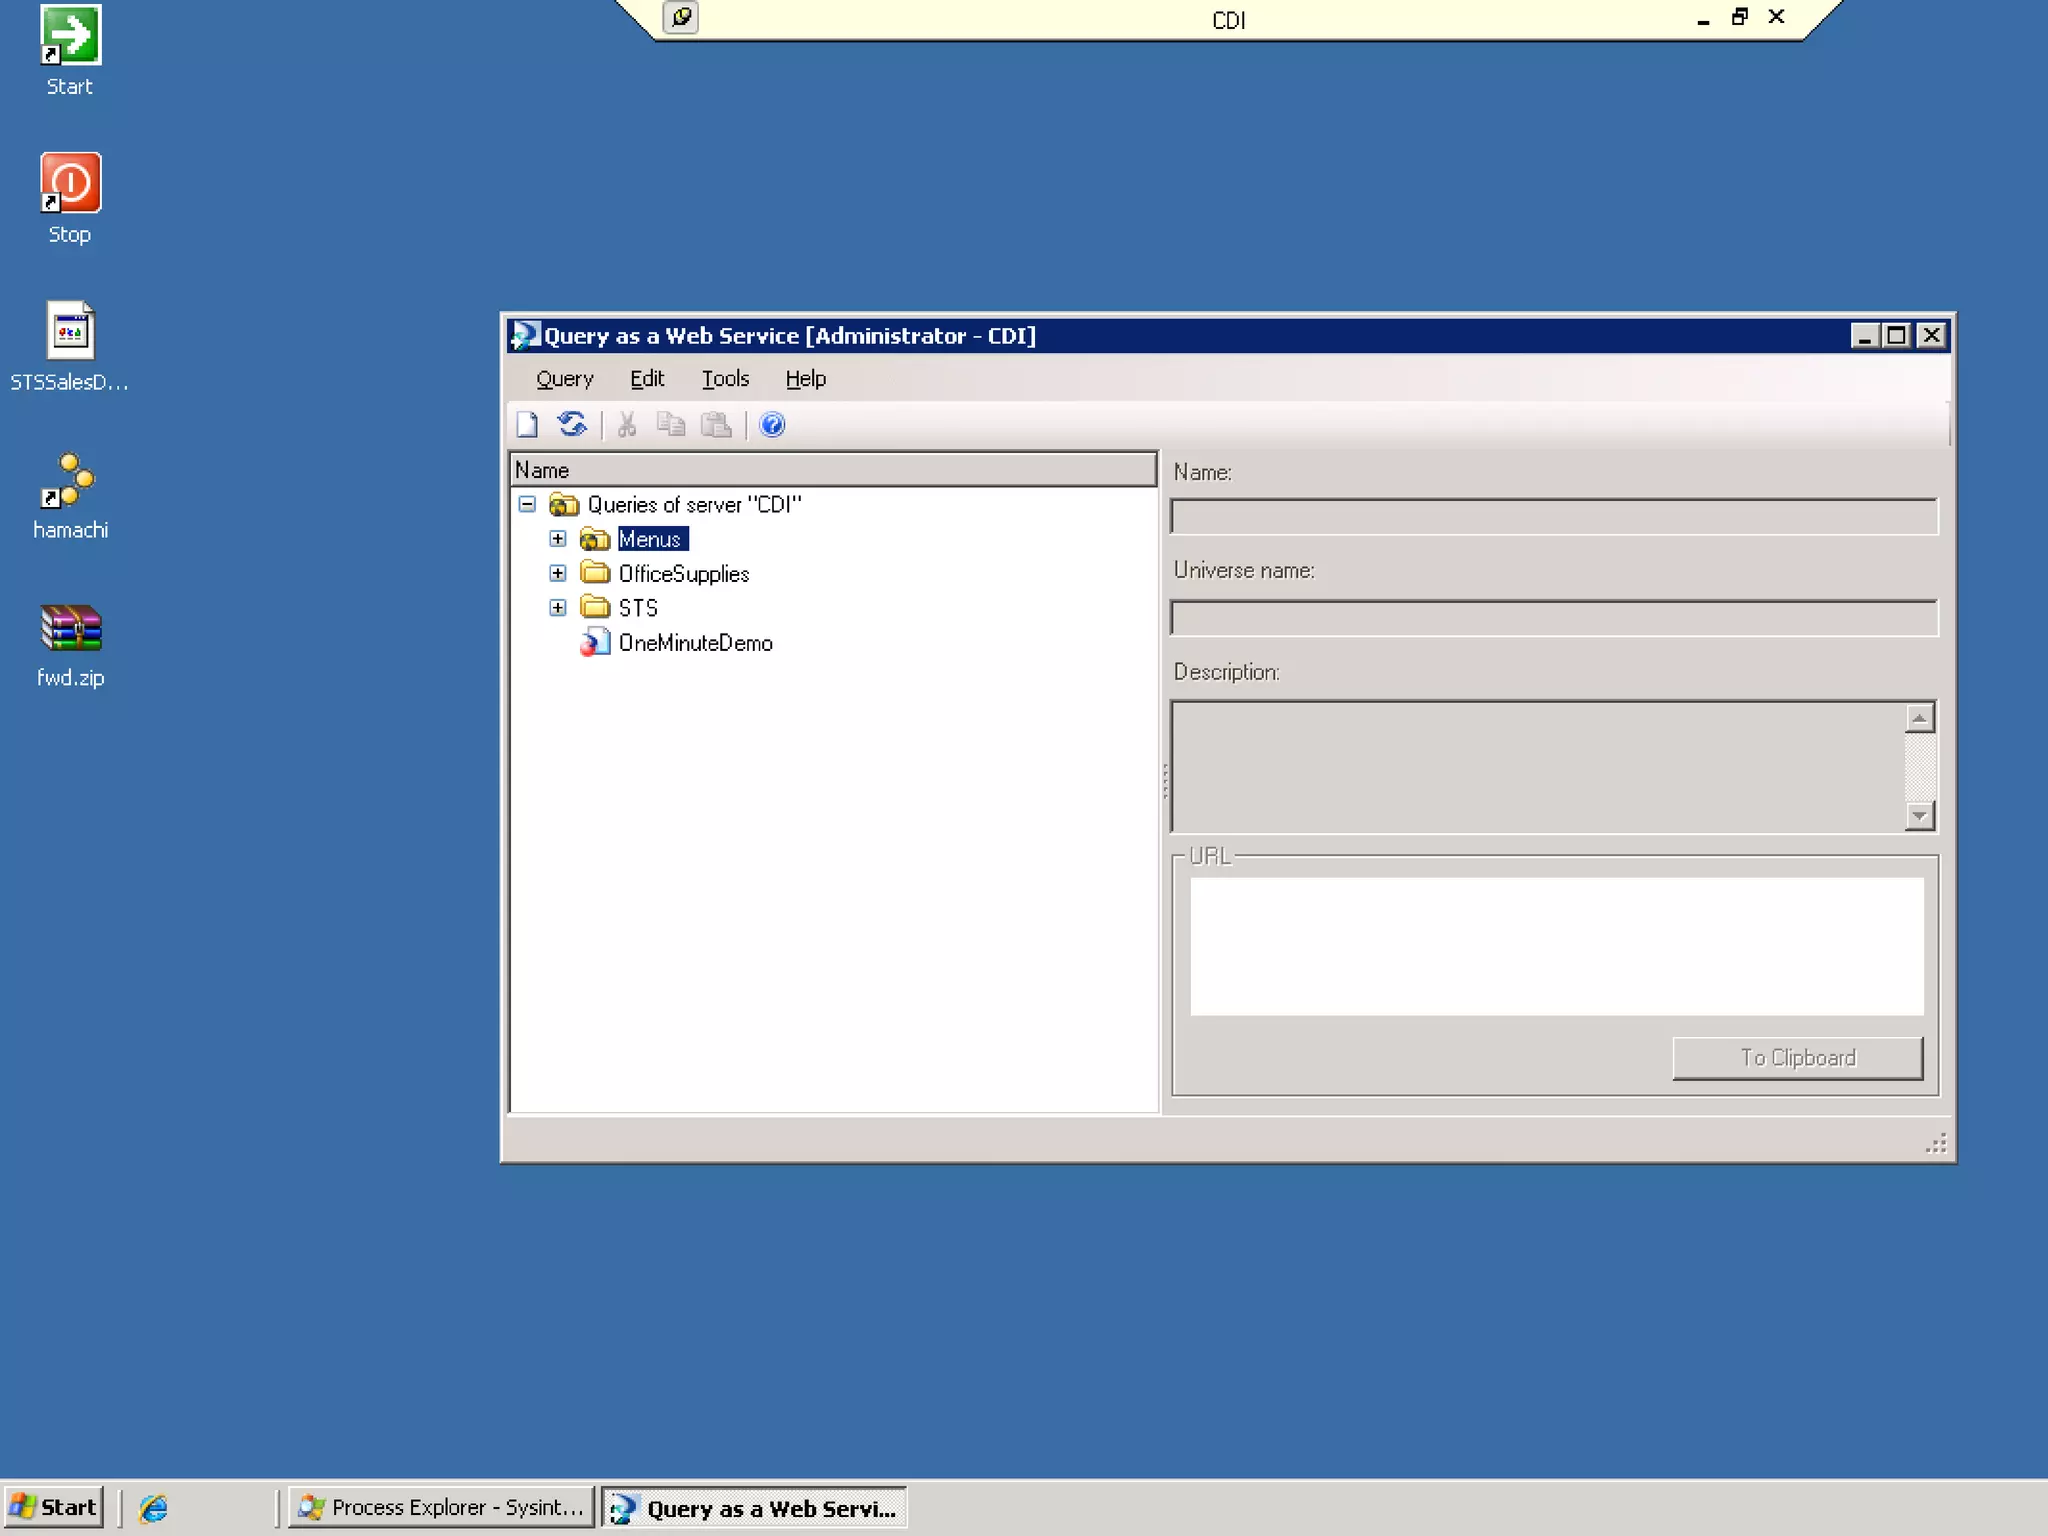The width and height of the screenshot is (2048, 1536).
Task: Minimize the CDI remote connection bar
Action: [1703, 18]
